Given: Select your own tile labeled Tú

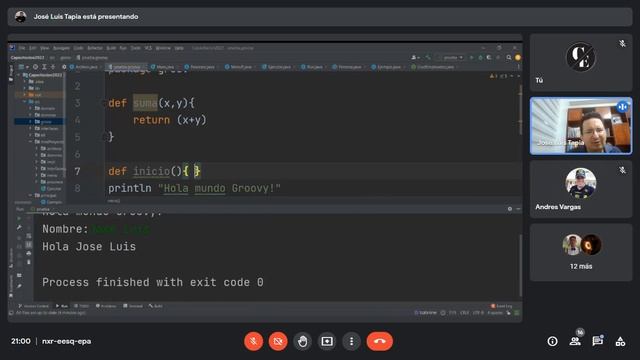Looking at the screenshot, I should click(581, 63).
